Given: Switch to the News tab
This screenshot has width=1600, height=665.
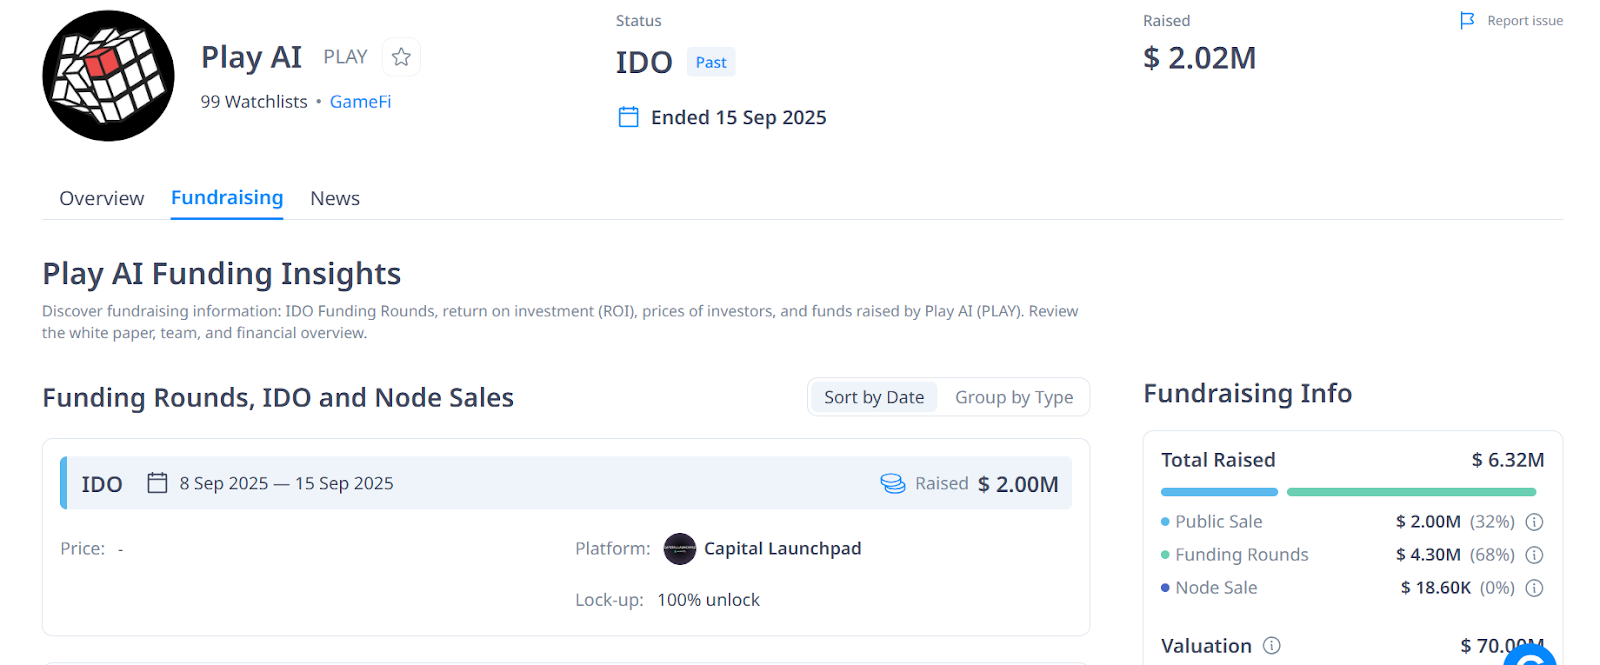Looking at the screenshot, I should tap(335, 198).
